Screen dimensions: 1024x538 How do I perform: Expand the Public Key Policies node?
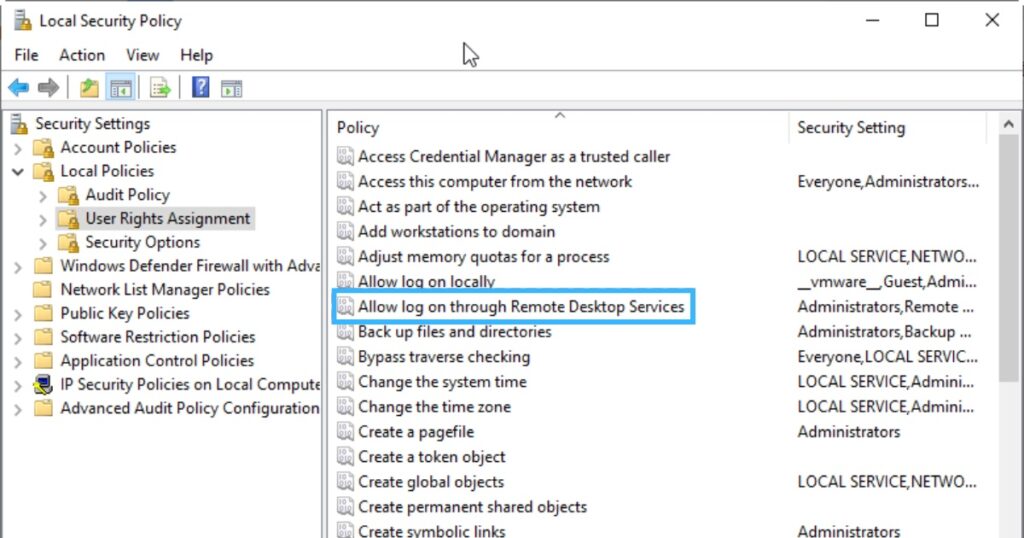(x=18, y=315)
